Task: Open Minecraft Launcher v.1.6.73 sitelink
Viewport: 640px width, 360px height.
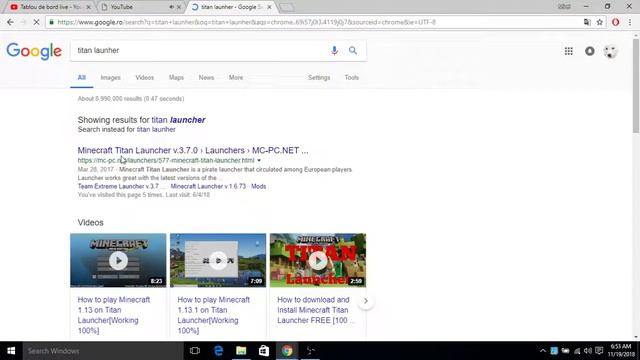Action: point(208,186)
